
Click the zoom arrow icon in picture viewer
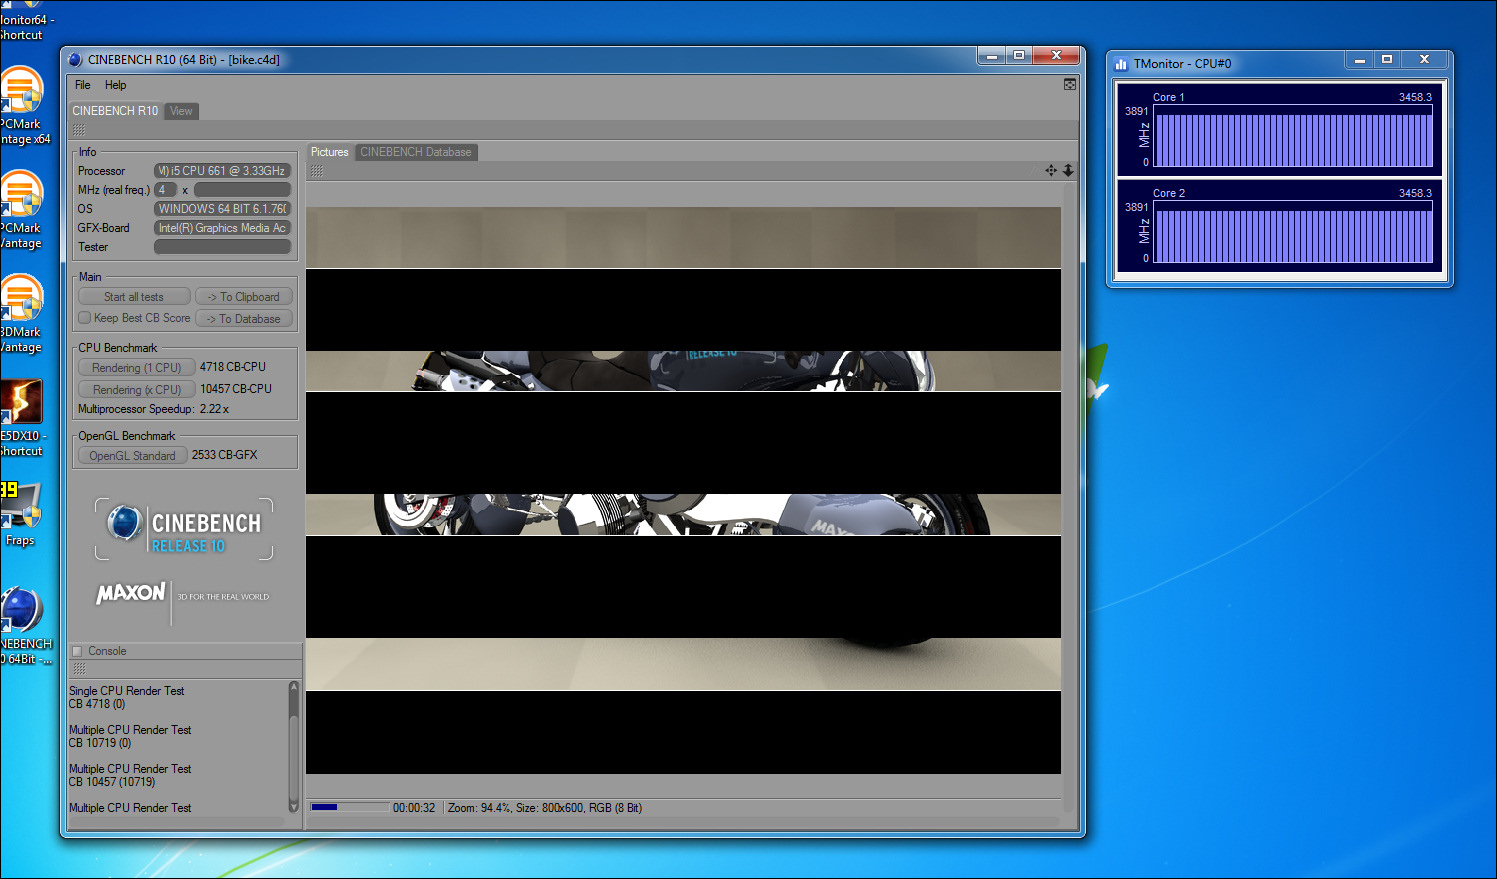[x=1068, y=170]
